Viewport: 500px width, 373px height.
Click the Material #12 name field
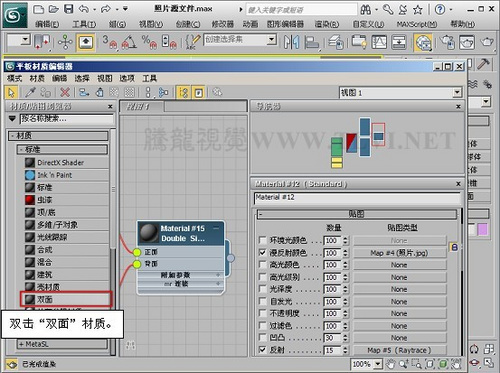coord(357,197)
